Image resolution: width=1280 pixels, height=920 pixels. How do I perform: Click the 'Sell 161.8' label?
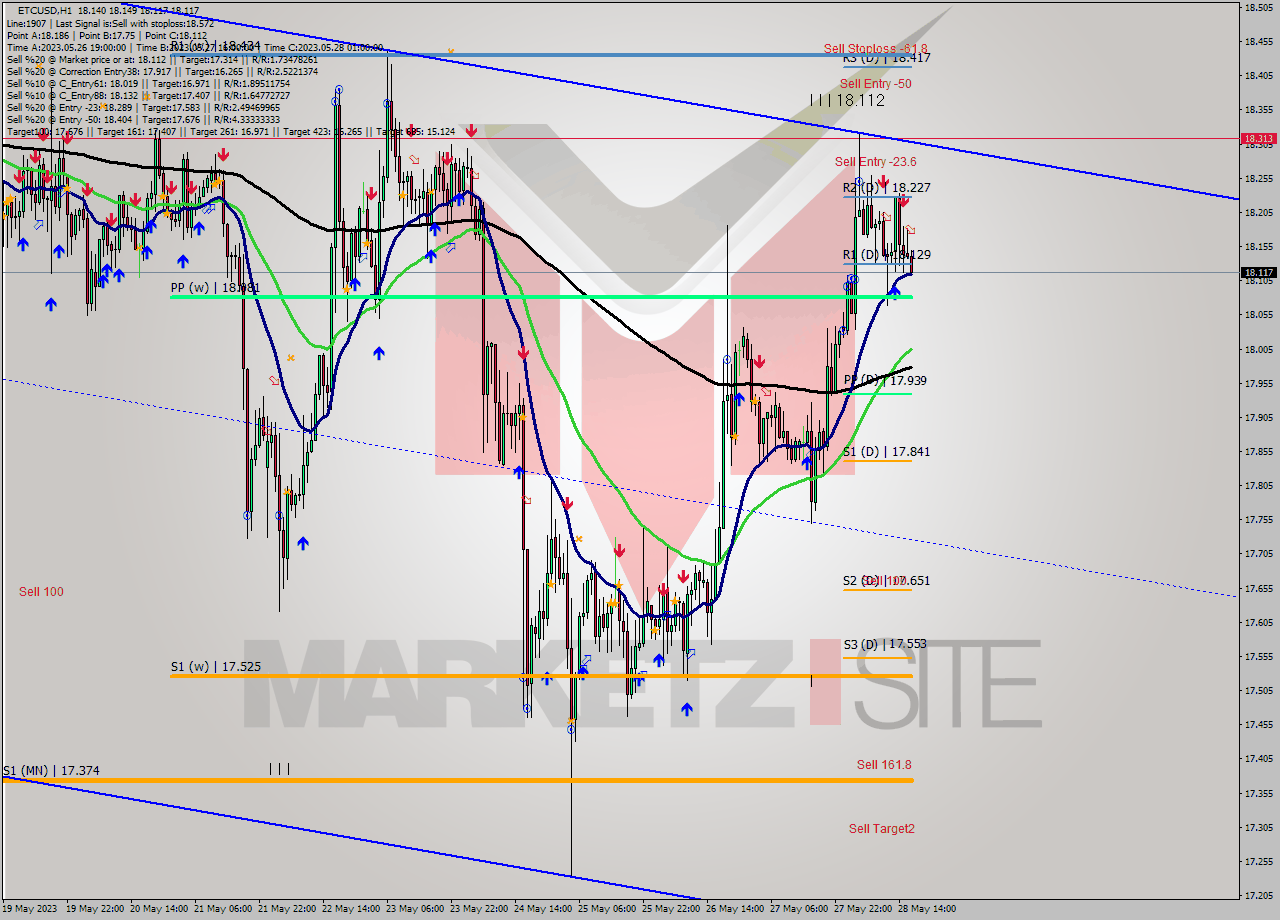click(884, 765)
